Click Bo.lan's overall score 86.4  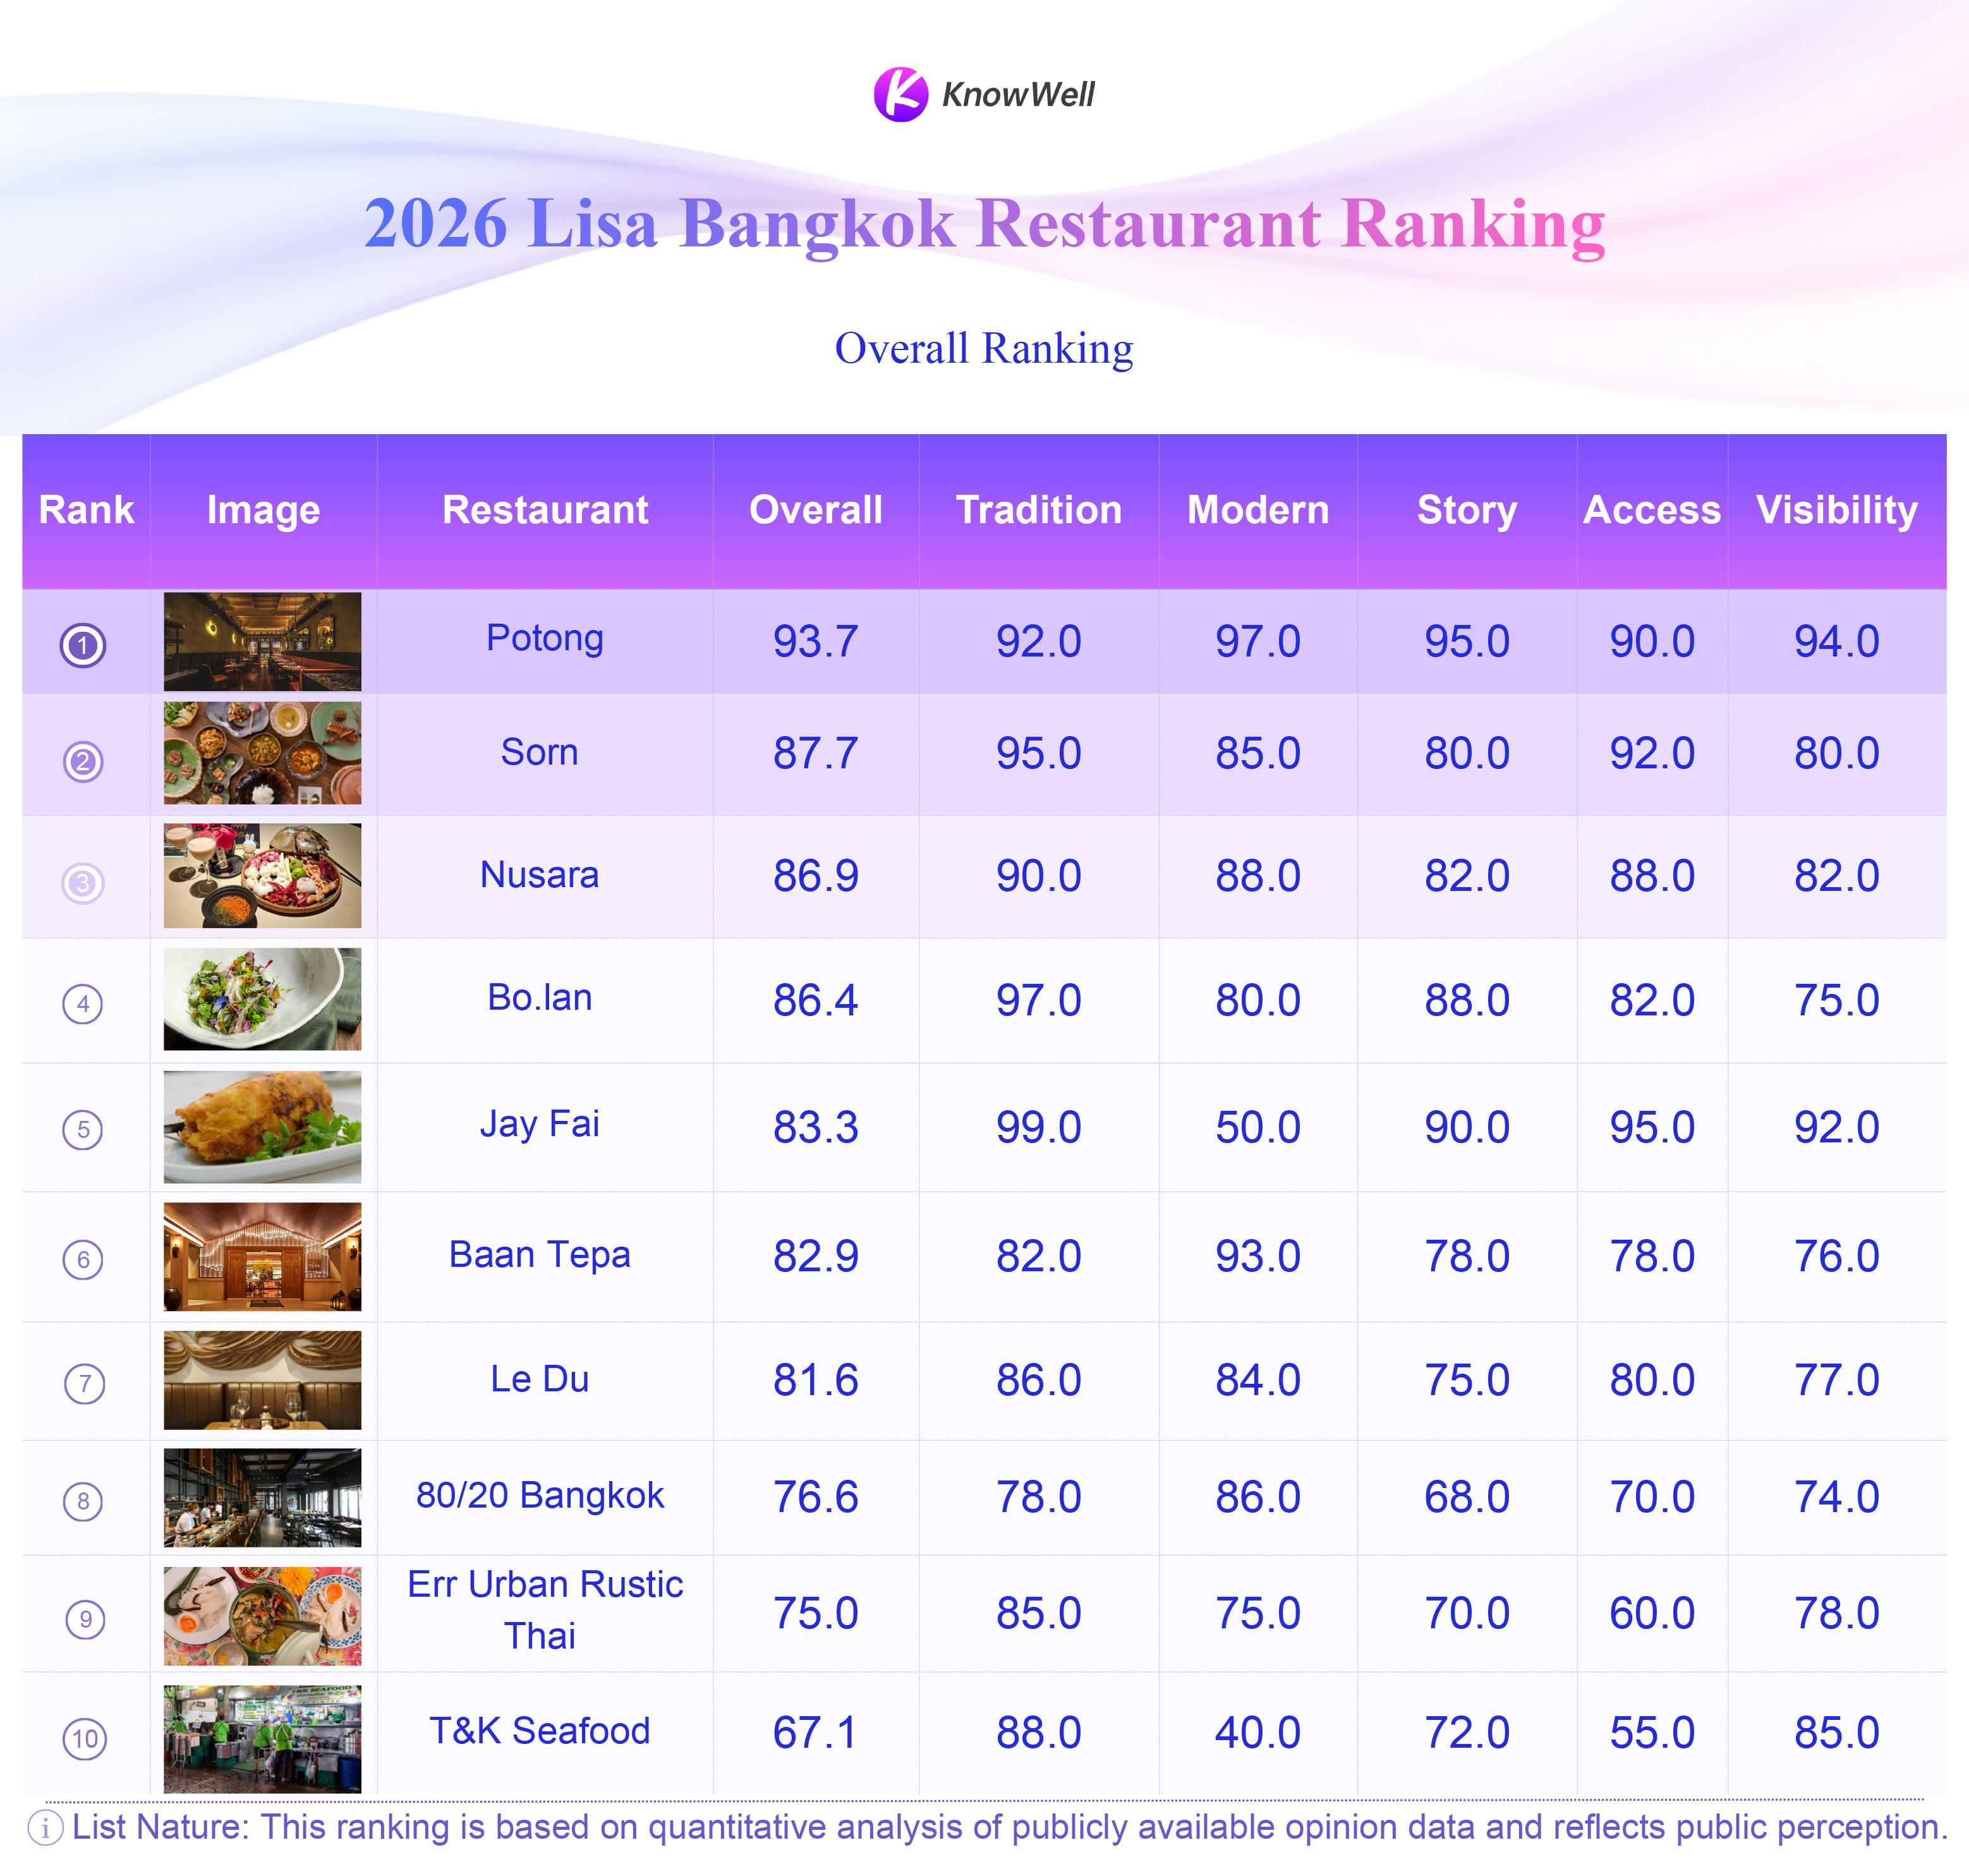pyautogui.click(x=816, y=1001)
